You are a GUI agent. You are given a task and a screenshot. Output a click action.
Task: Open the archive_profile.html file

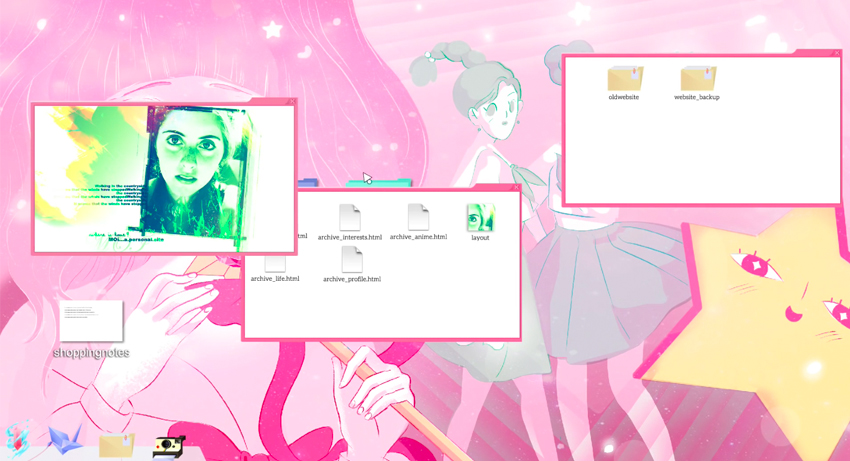(352, 260)
